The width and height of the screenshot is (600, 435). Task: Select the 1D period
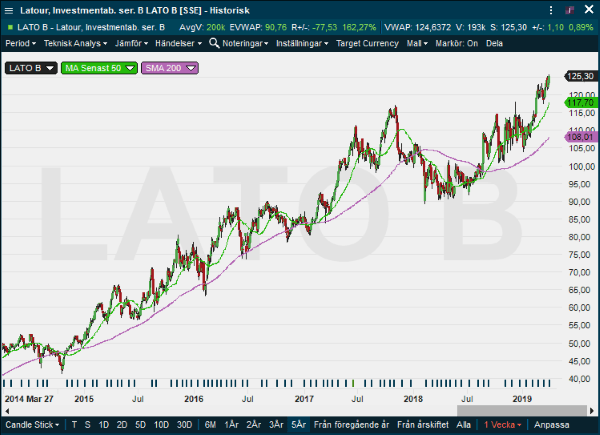(104, 425)
